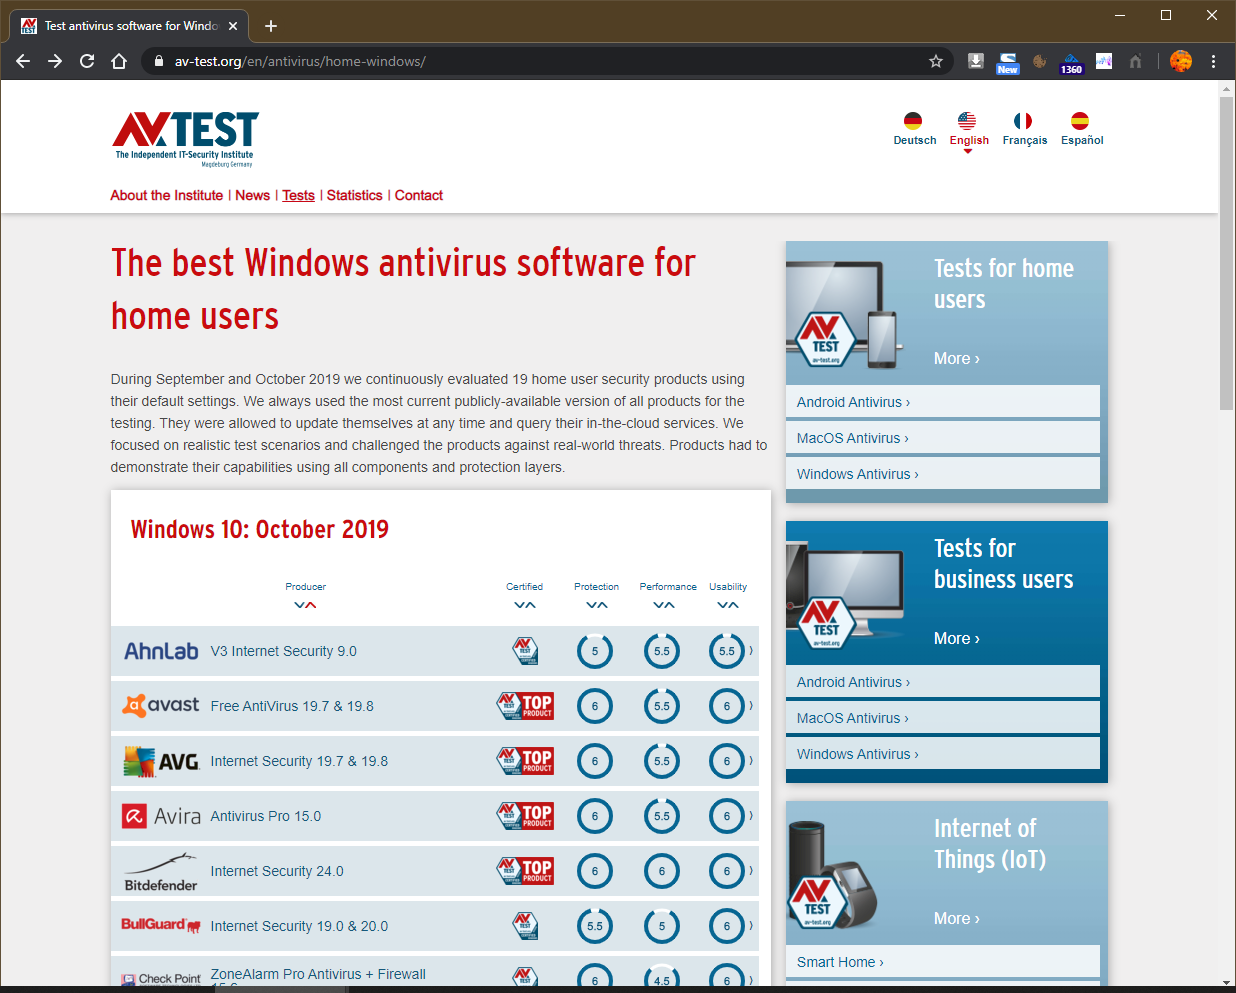
Task: Open business users Windows Antivirus link
Action: tap(943, 754)
